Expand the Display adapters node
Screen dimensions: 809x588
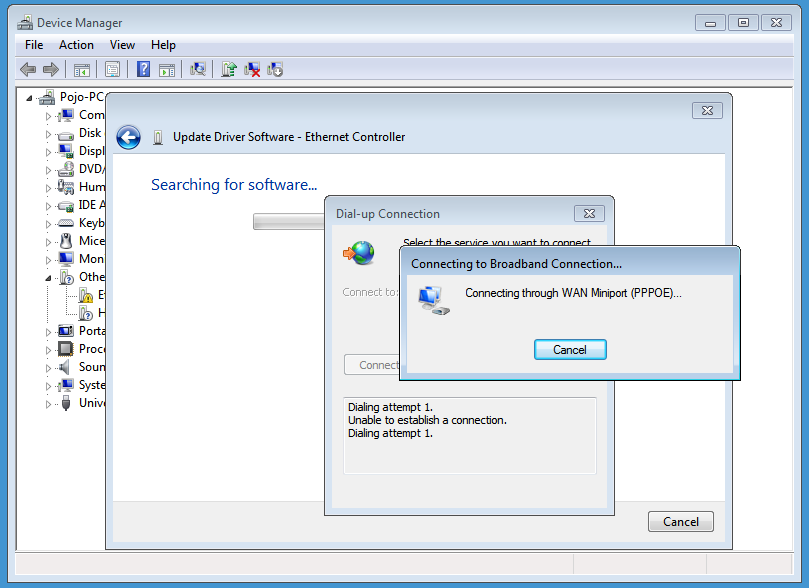tap(48, 152)
